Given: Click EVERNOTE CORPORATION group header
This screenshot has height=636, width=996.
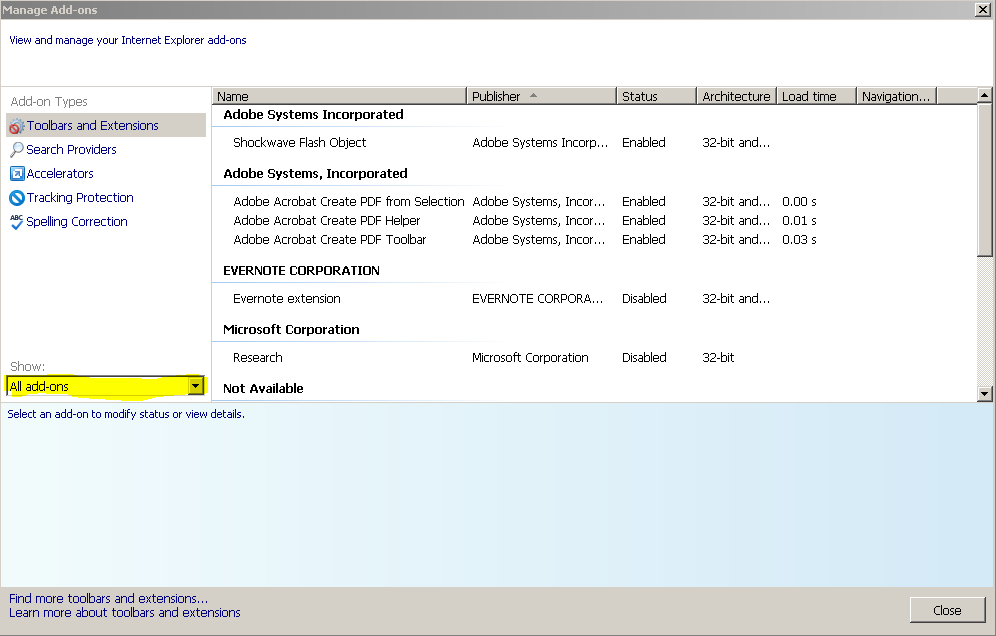Looking at the screenshot, I should click(x=301, y=271).
